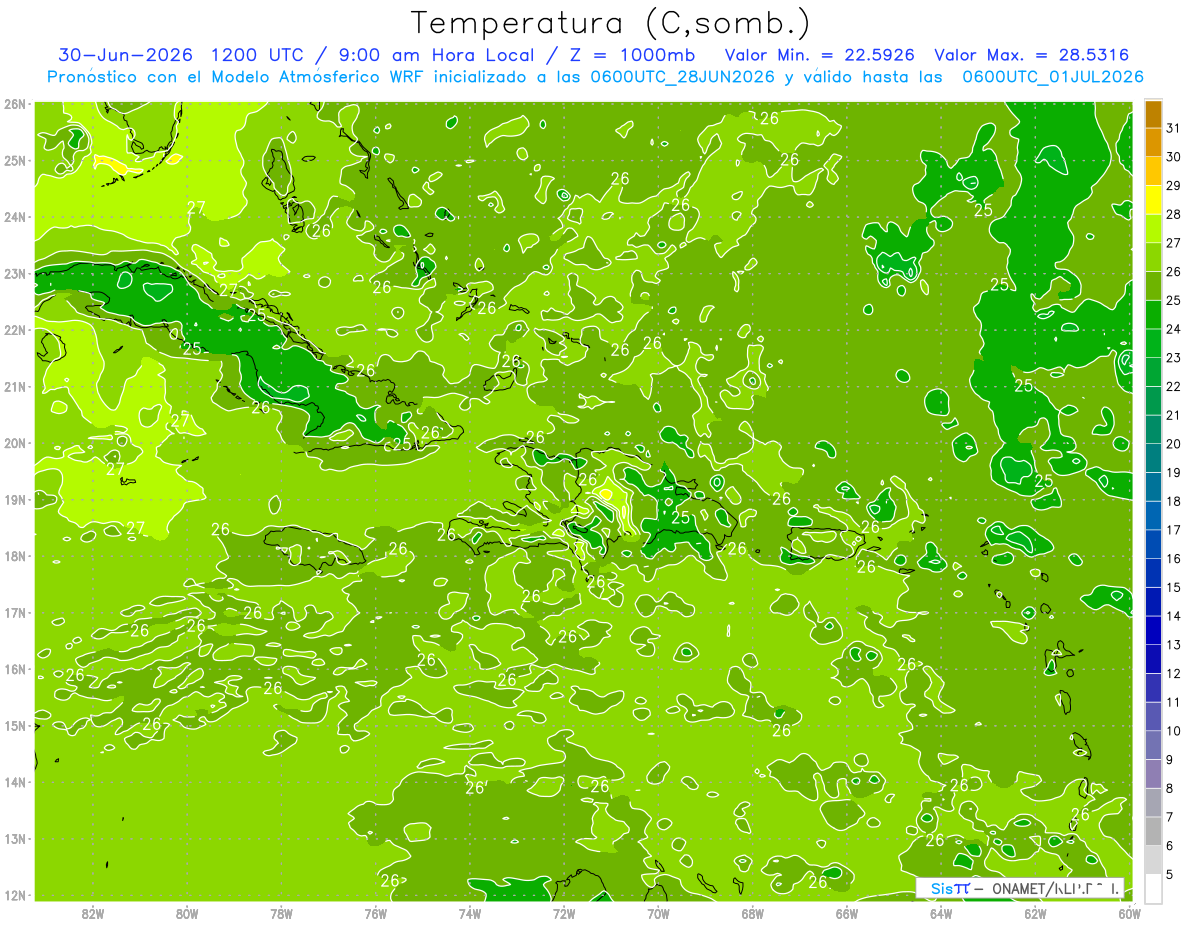Click "Valor Max. = 28.5316" text
This screenshot has width=1200, height=927.
point(1032,55)
